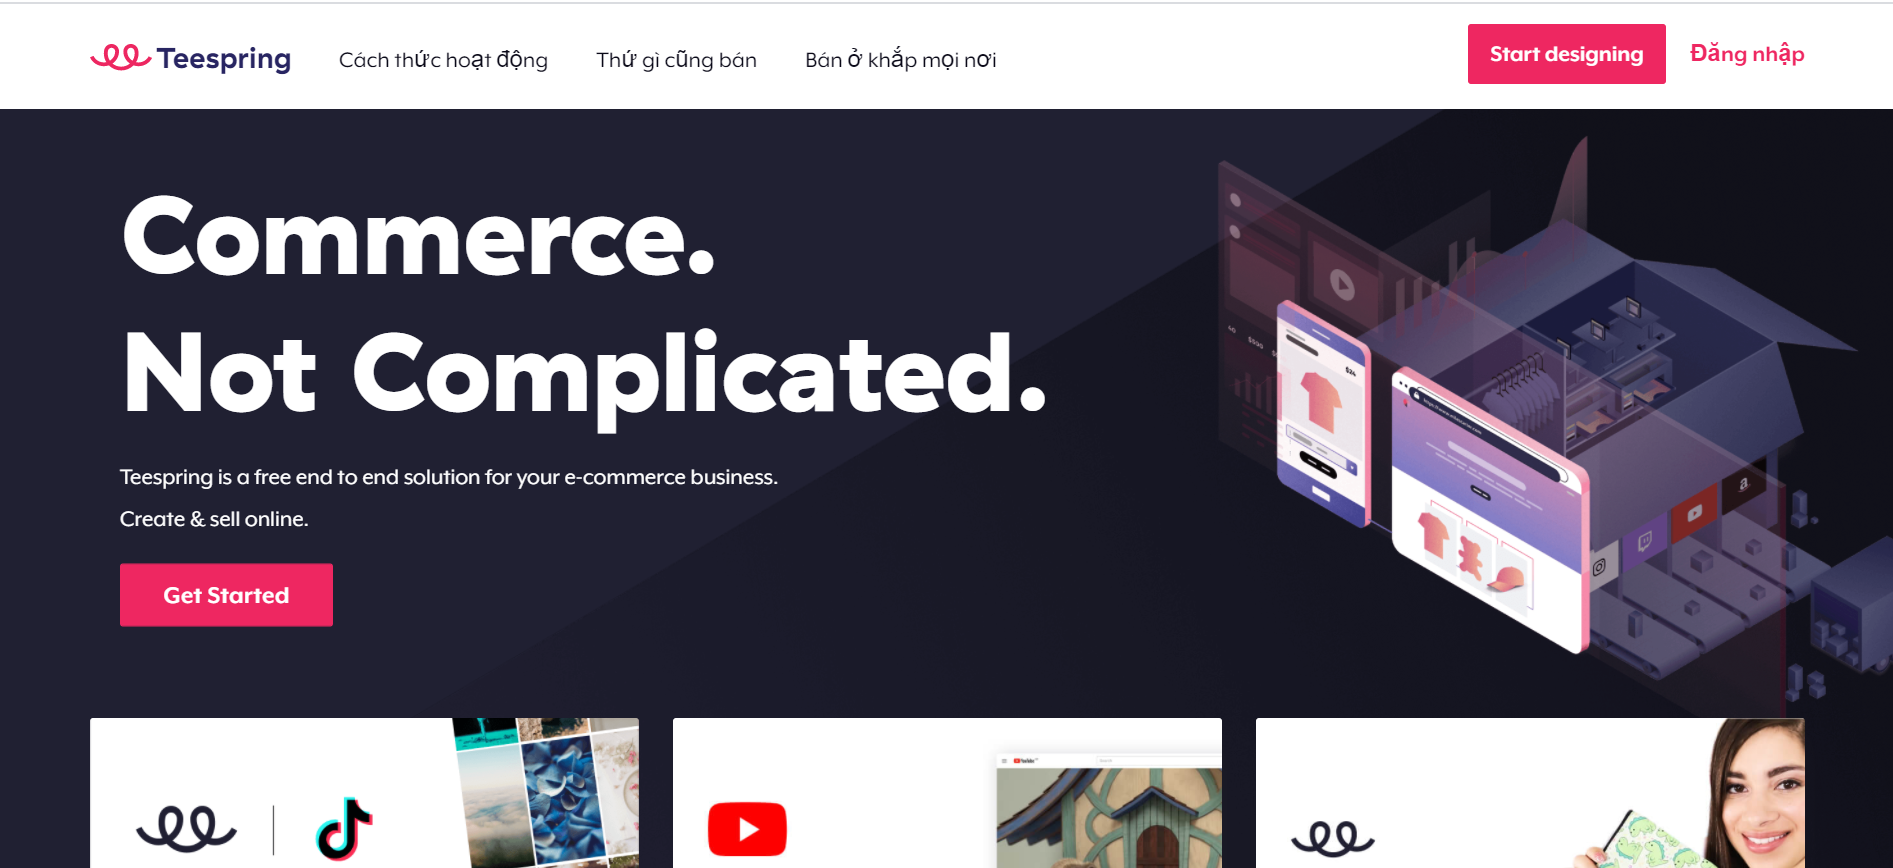Viewport: 1893px width, 868px height.
Task: Open the TikTok logo icon on first card
Action: click(344, 829)
